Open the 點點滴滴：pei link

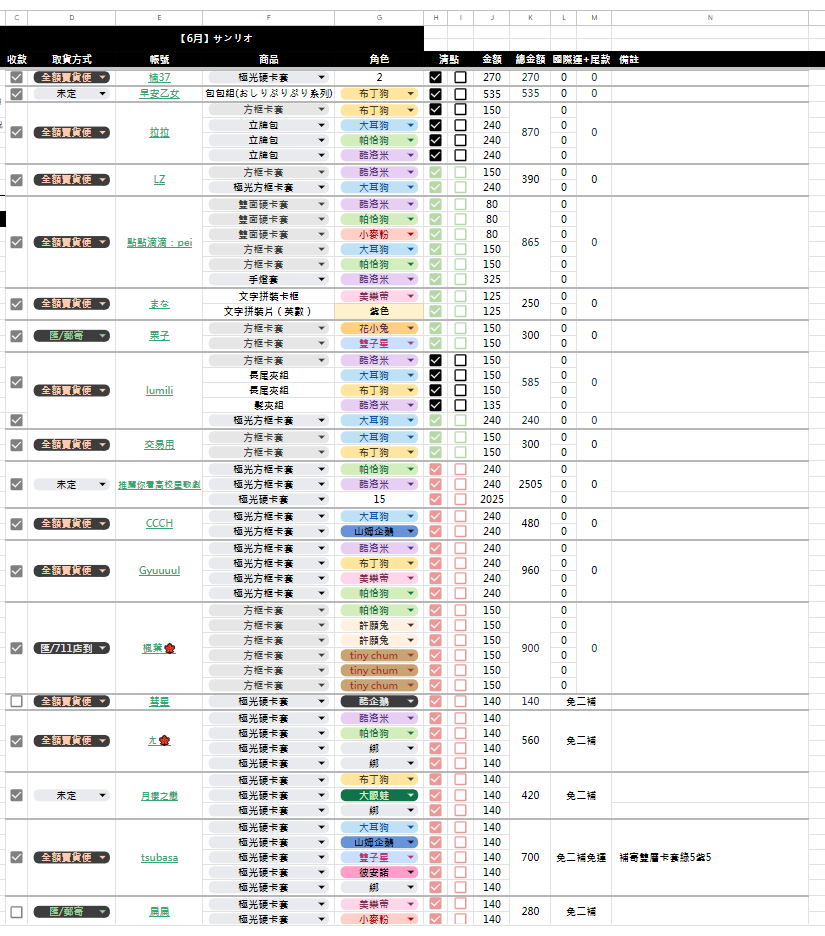[159, 242]
